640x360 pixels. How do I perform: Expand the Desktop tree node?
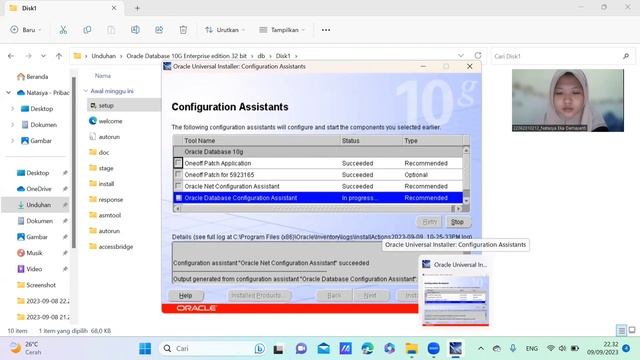[12, 109]
